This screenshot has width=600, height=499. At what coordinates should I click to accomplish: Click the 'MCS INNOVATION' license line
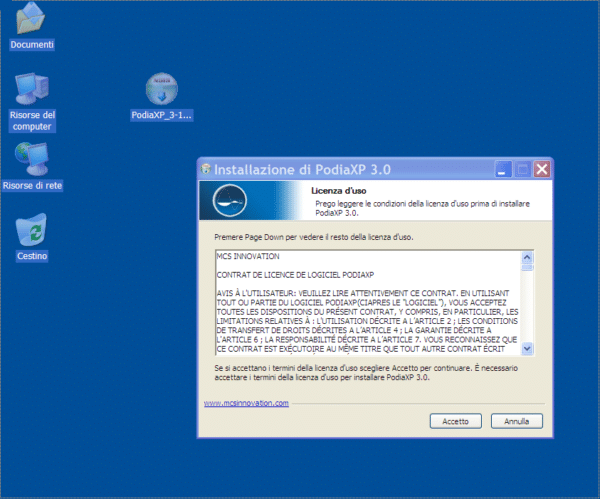pos(248,256)
